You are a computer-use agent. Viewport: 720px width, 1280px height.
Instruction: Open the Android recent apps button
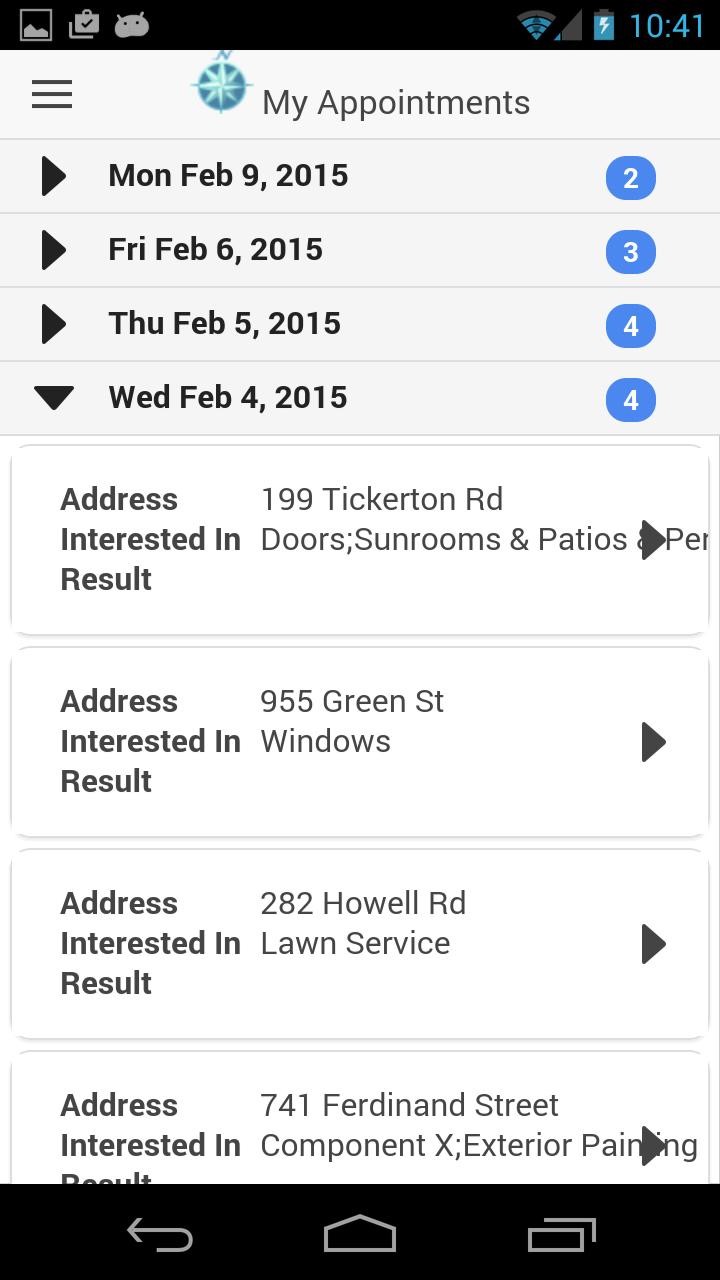(x=561, y=1234)
